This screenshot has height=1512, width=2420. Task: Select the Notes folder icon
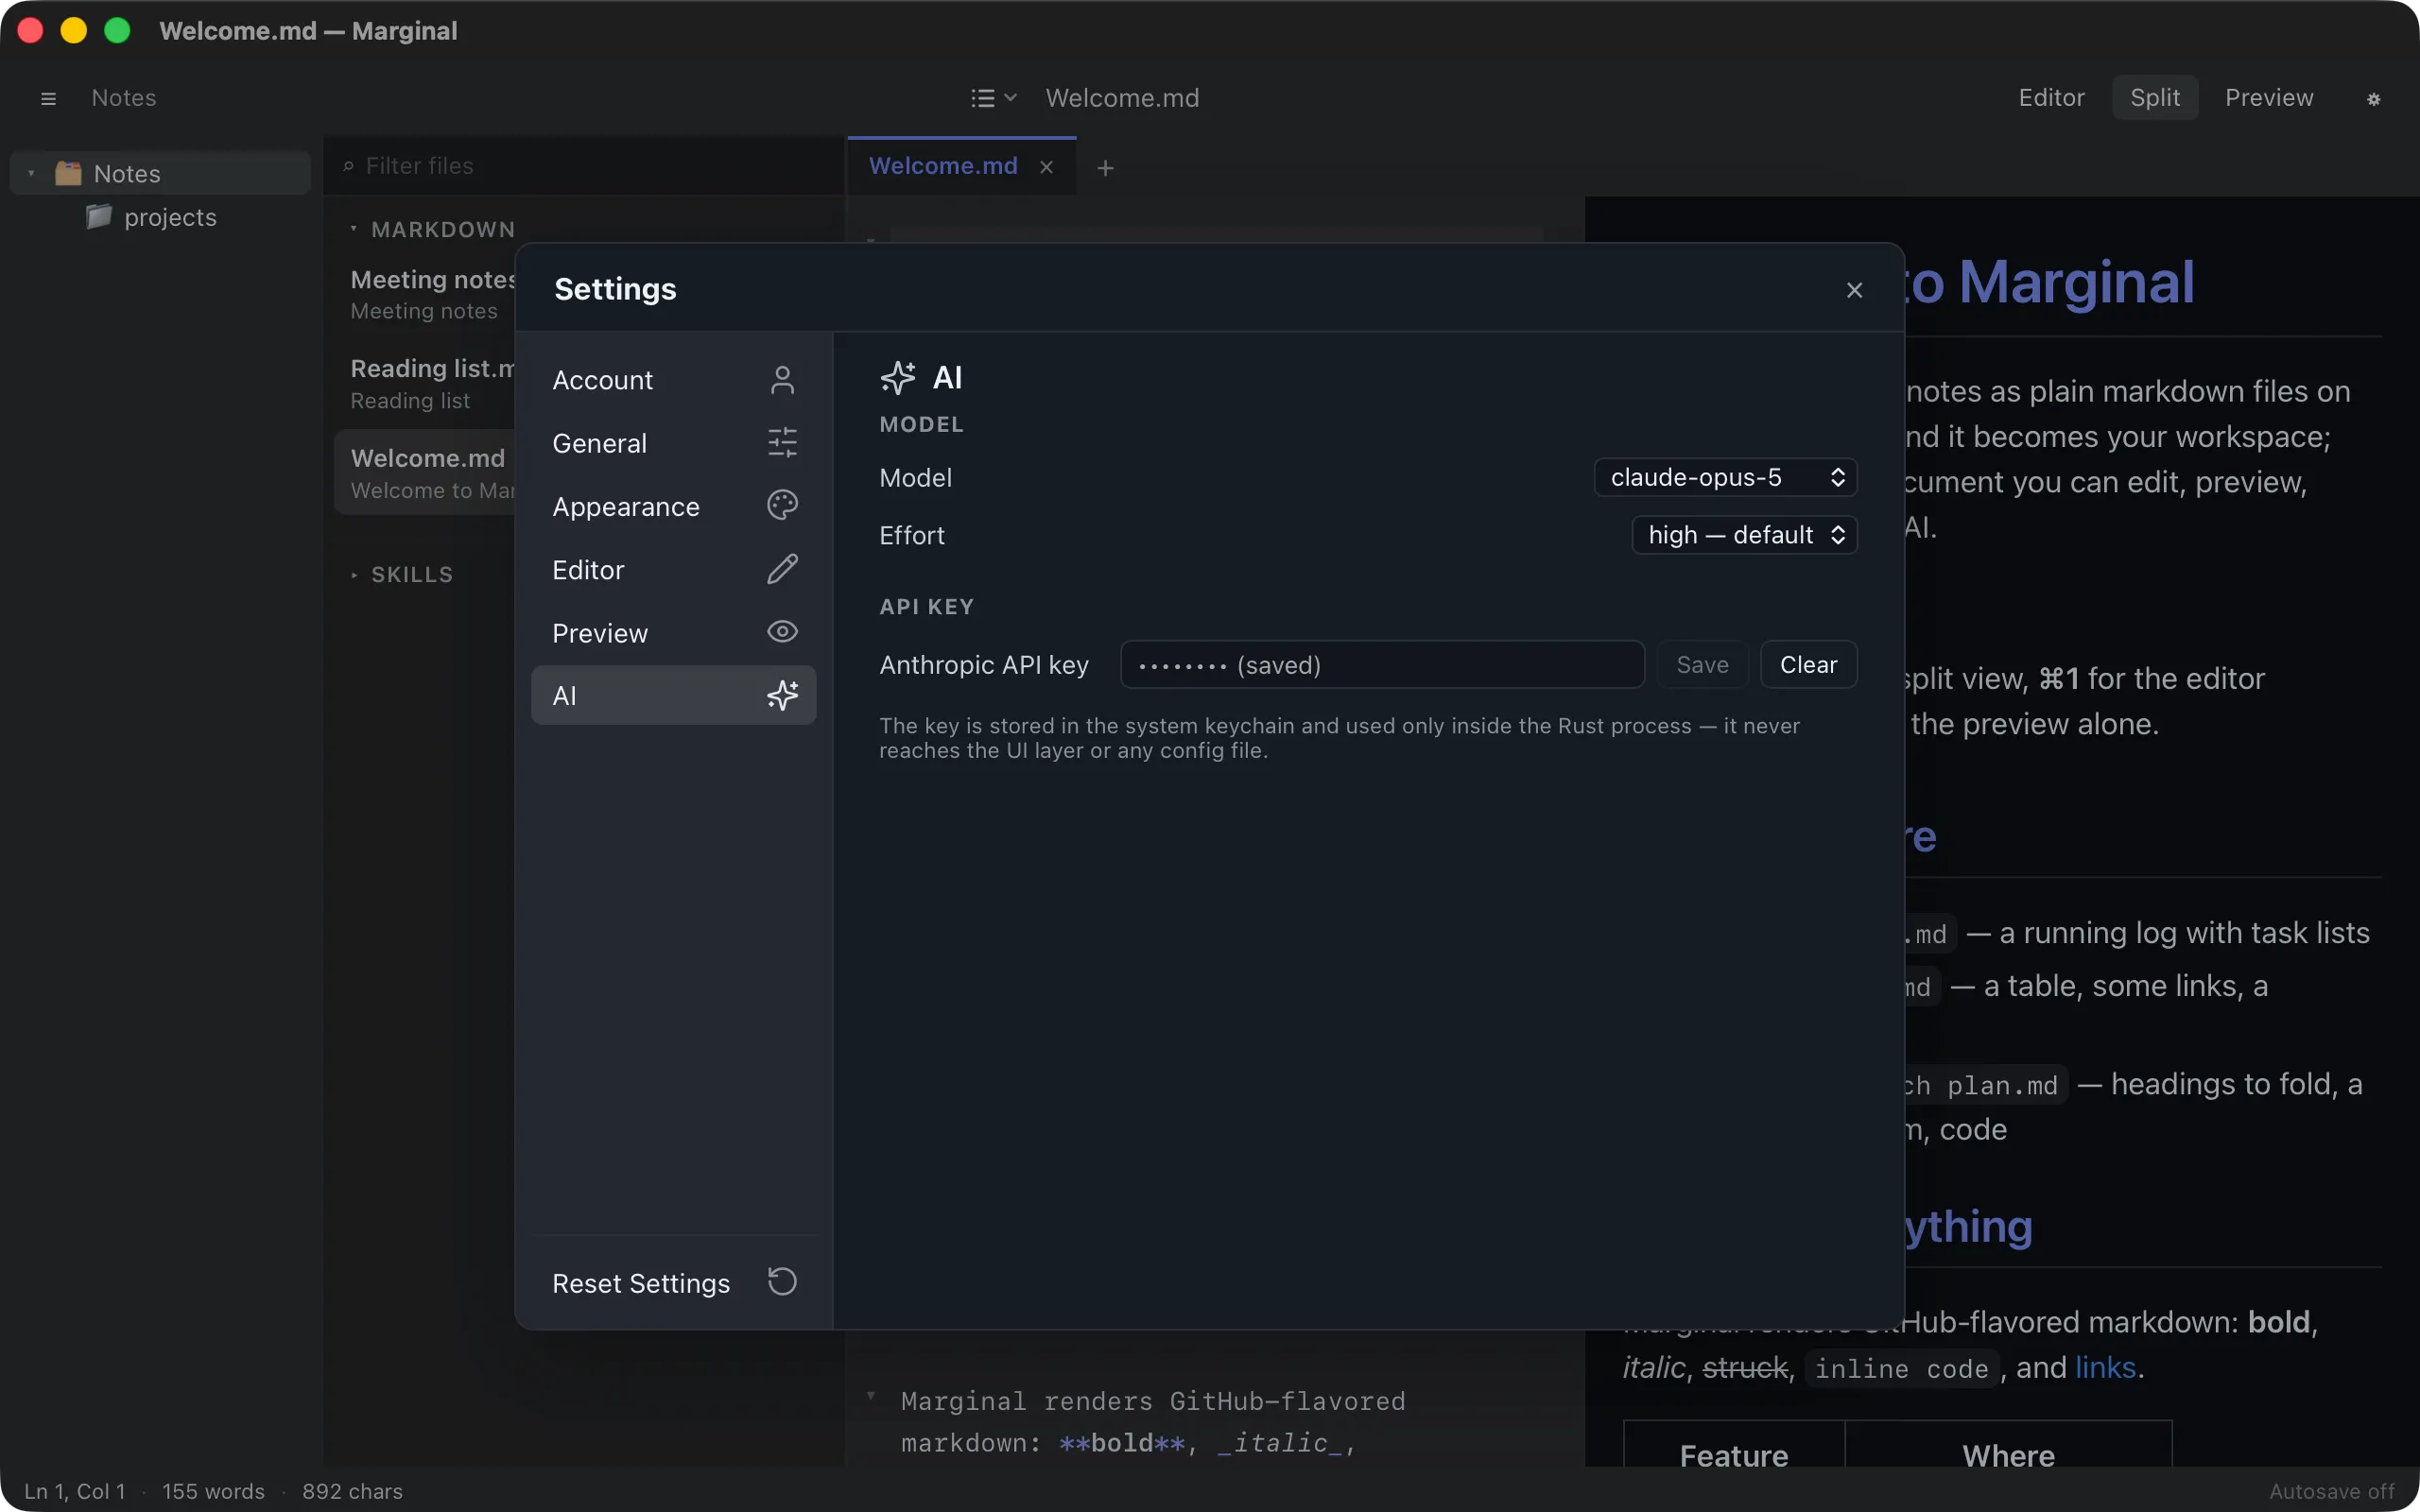pyautogui.click(x=68, y=173)
